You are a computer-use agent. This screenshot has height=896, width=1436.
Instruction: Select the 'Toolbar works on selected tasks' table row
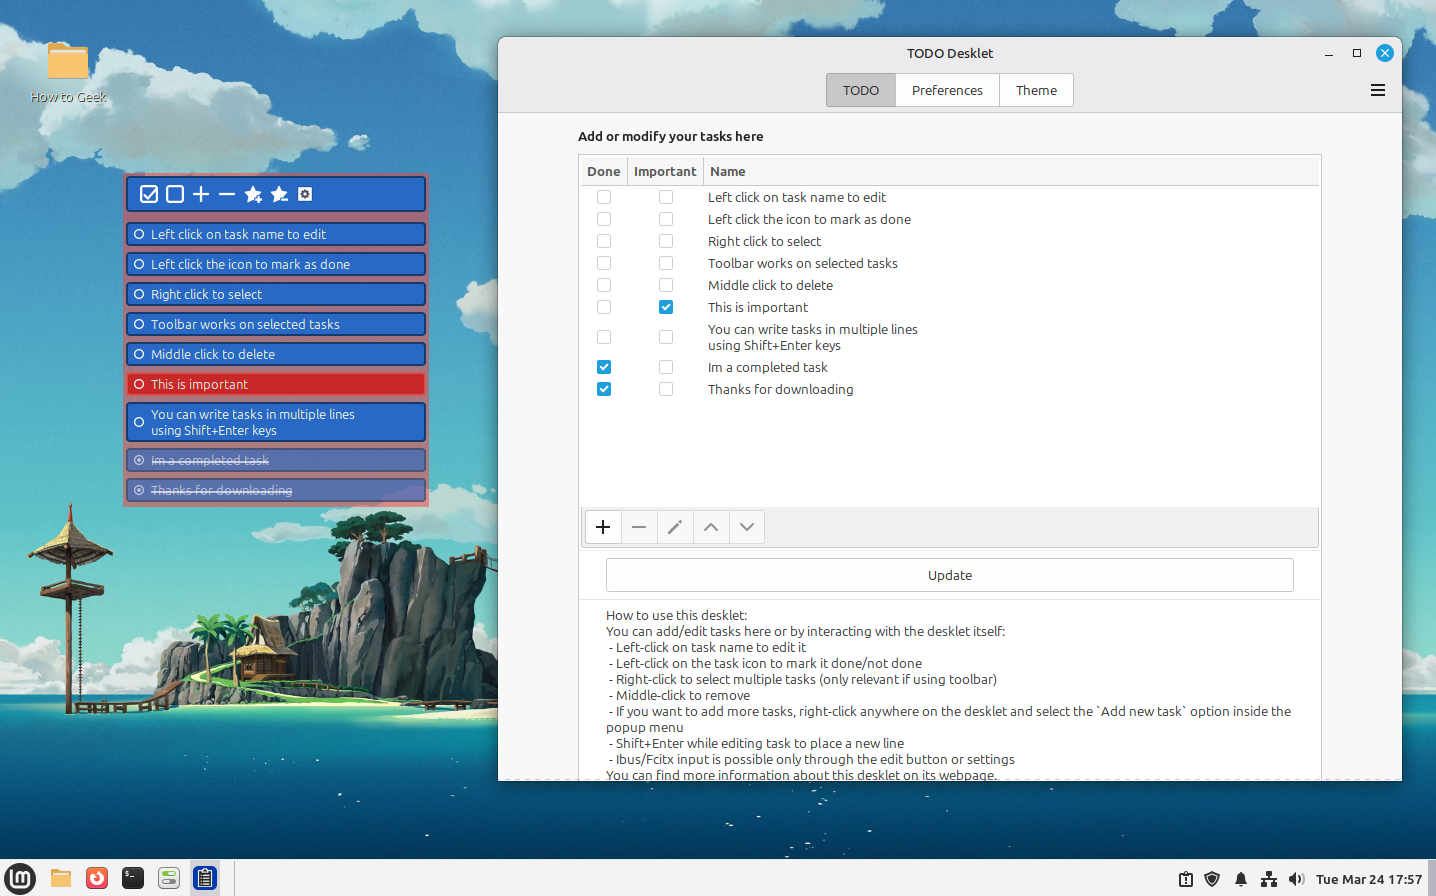pos(949,263)
